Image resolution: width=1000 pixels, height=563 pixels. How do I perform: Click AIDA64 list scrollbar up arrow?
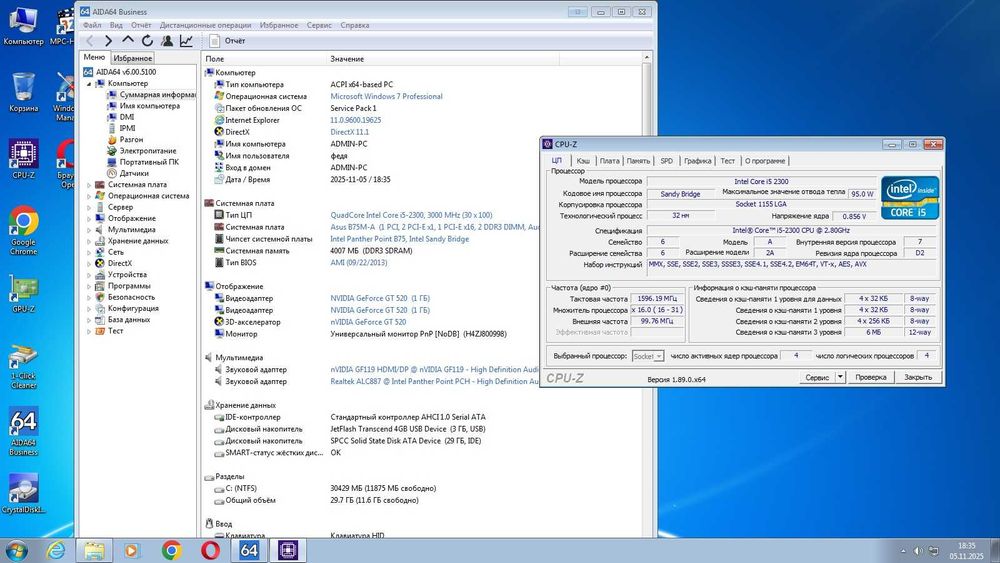click(x=647, y=58)
